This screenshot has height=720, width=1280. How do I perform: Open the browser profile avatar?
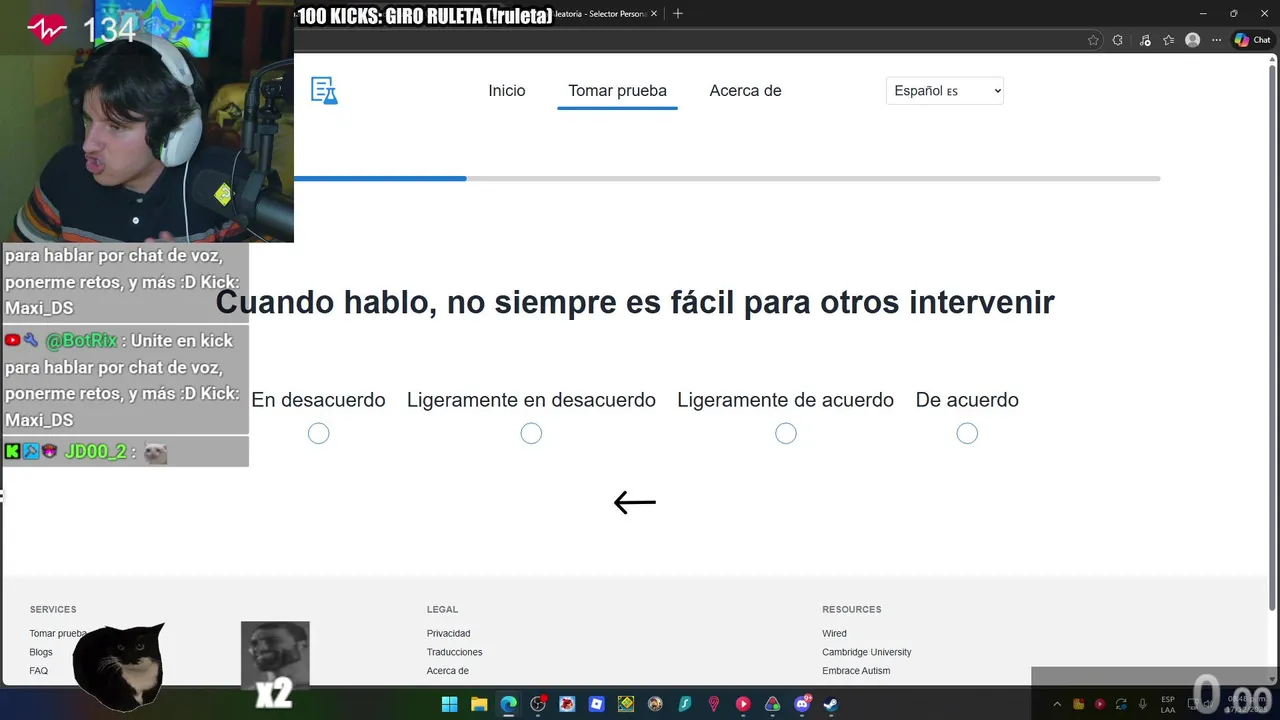tap(1192, 40)
